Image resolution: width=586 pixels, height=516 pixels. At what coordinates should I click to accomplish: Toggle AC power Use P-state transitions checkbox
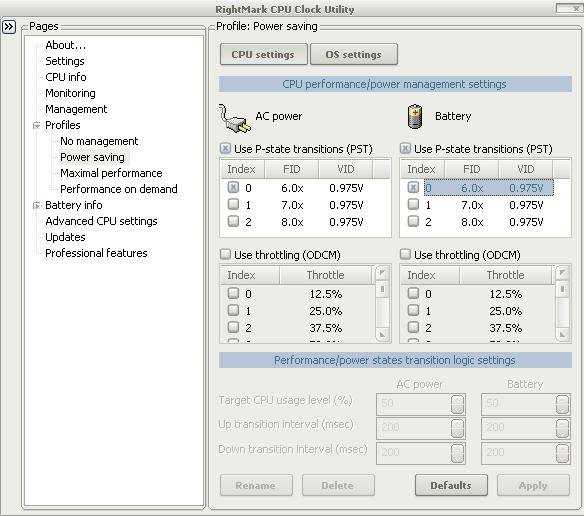225,149
